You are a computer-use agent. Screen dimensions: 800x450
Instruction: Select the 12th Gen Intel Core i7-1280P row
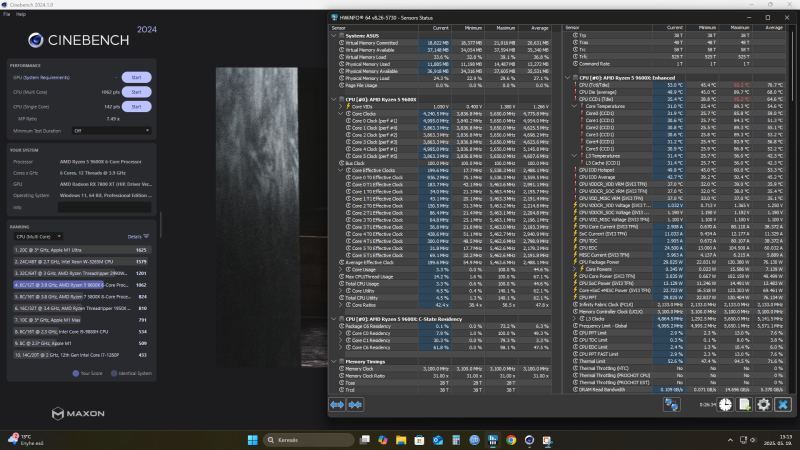click(x=82, y=355)
